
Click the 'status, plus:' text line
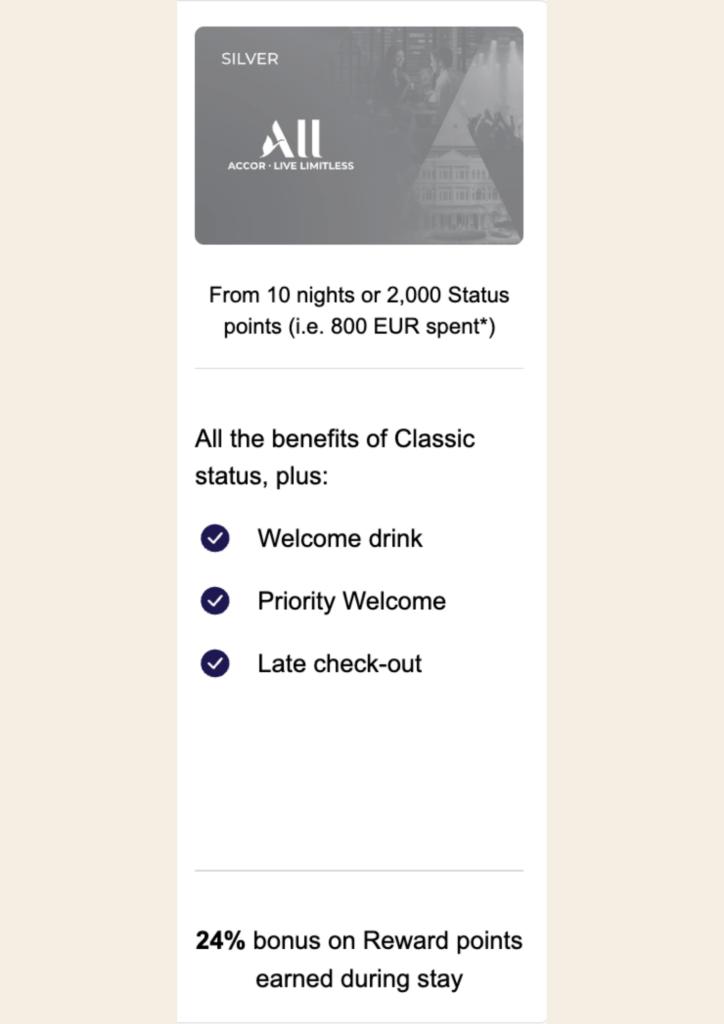click(261, 475)
